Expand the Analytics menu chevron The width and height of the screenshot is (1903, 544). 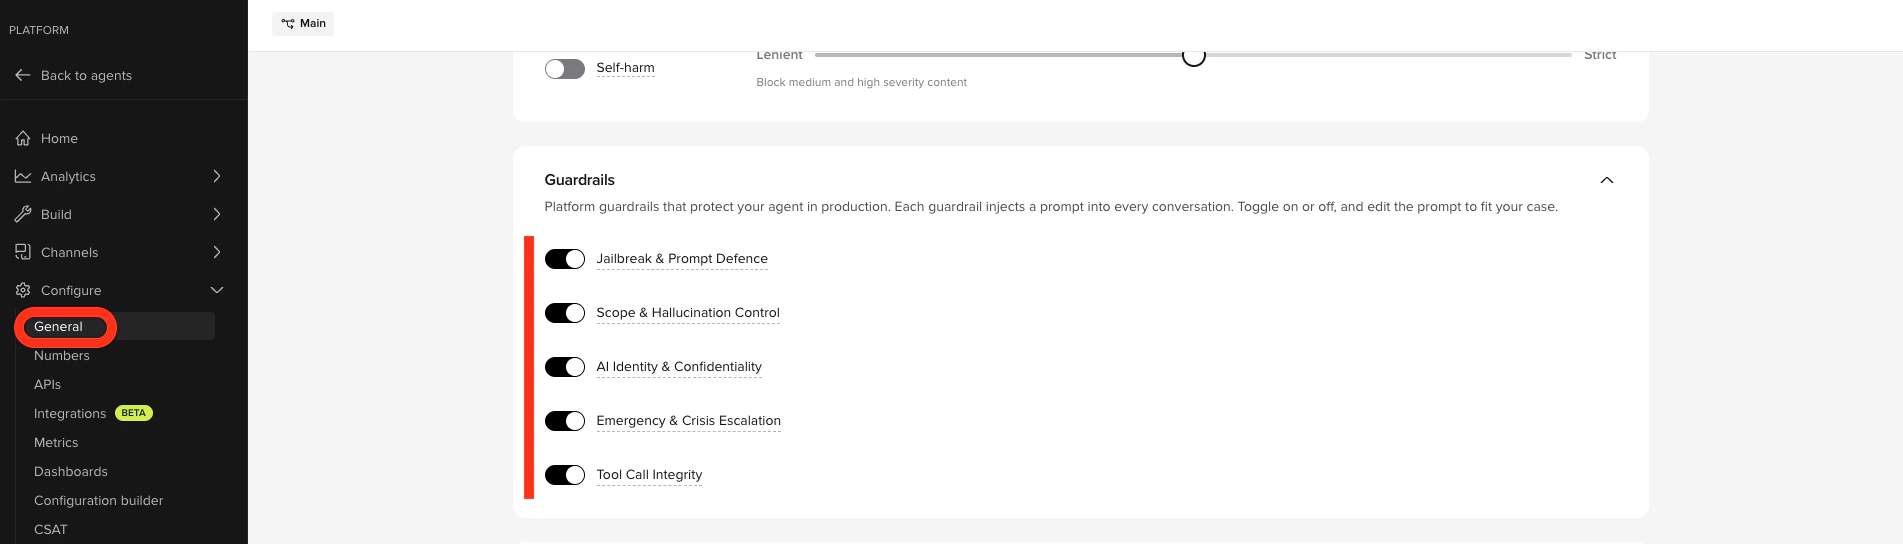[x=217, y=176]
